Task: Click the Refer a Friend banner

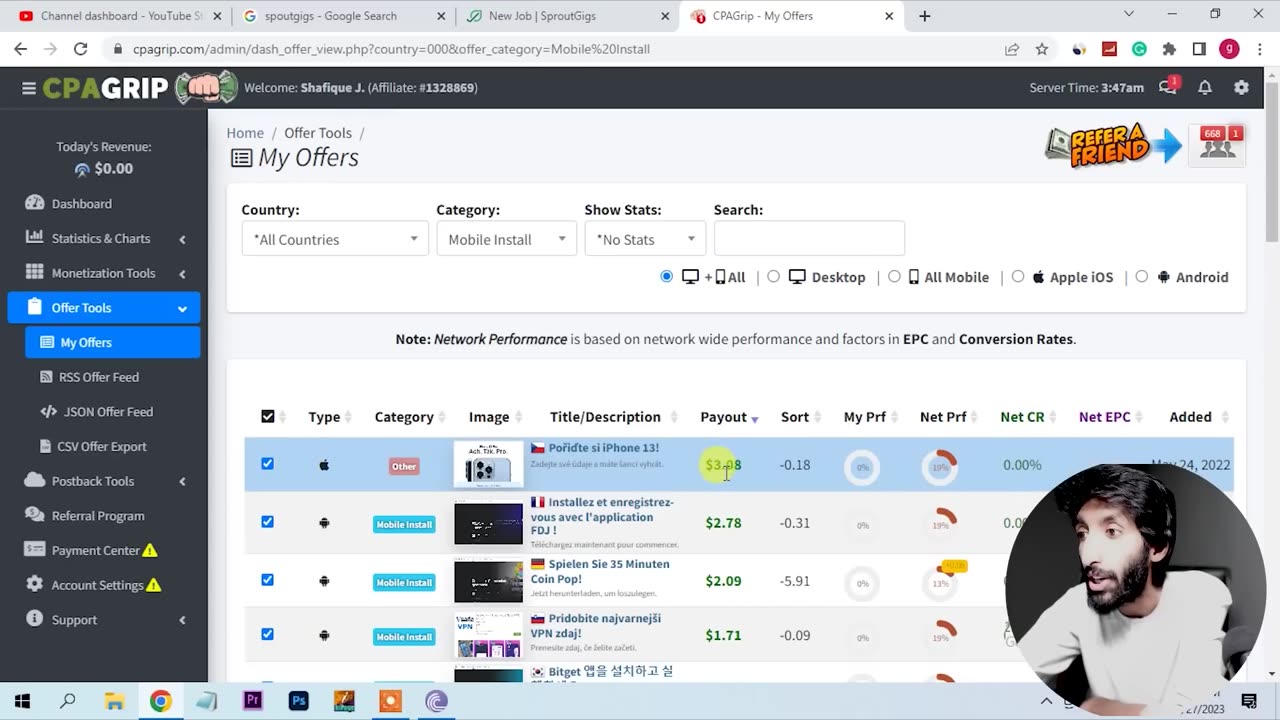Action: click(x=1112, y=146)
